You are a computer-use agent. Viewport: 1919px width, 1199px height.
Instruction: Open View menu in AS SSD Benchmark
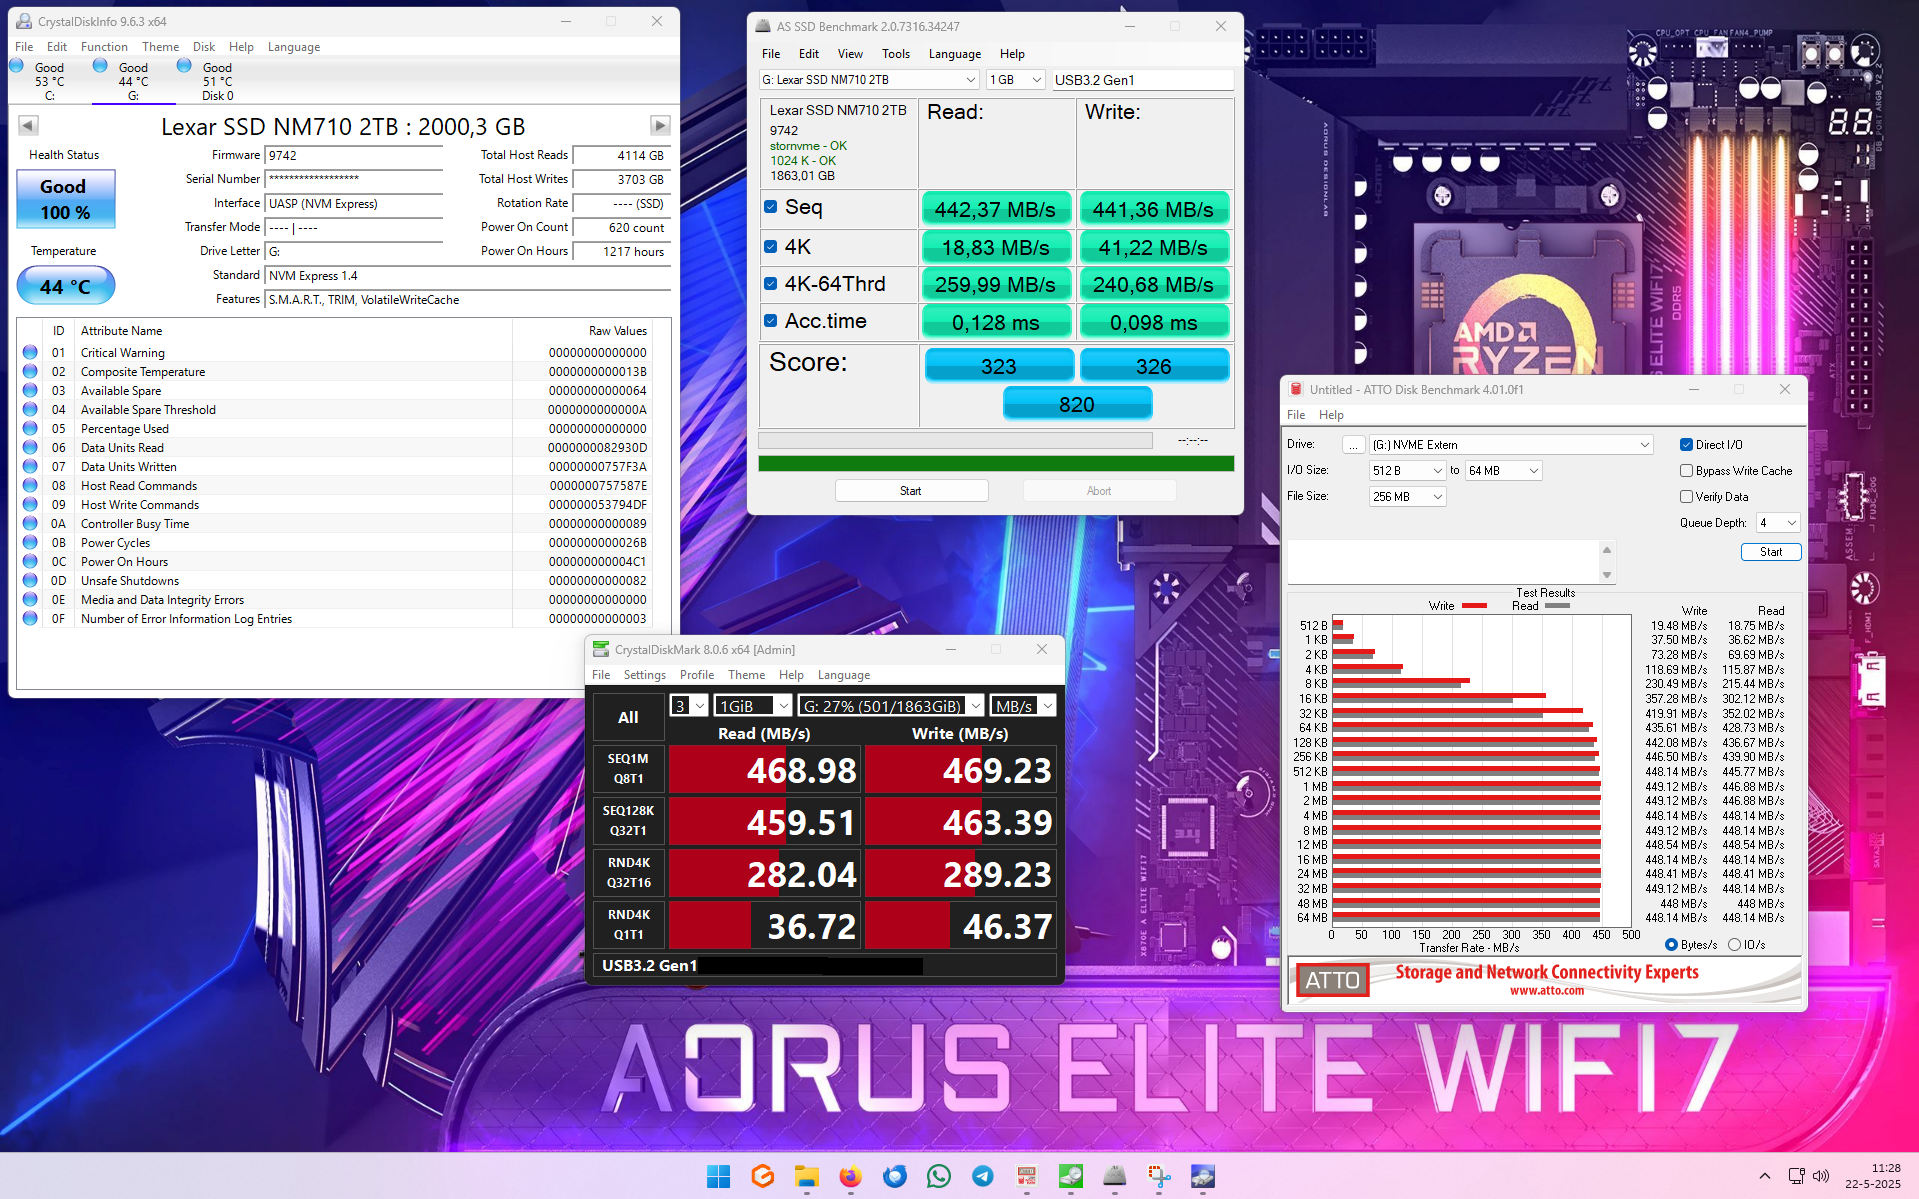(x=850, y=54)
